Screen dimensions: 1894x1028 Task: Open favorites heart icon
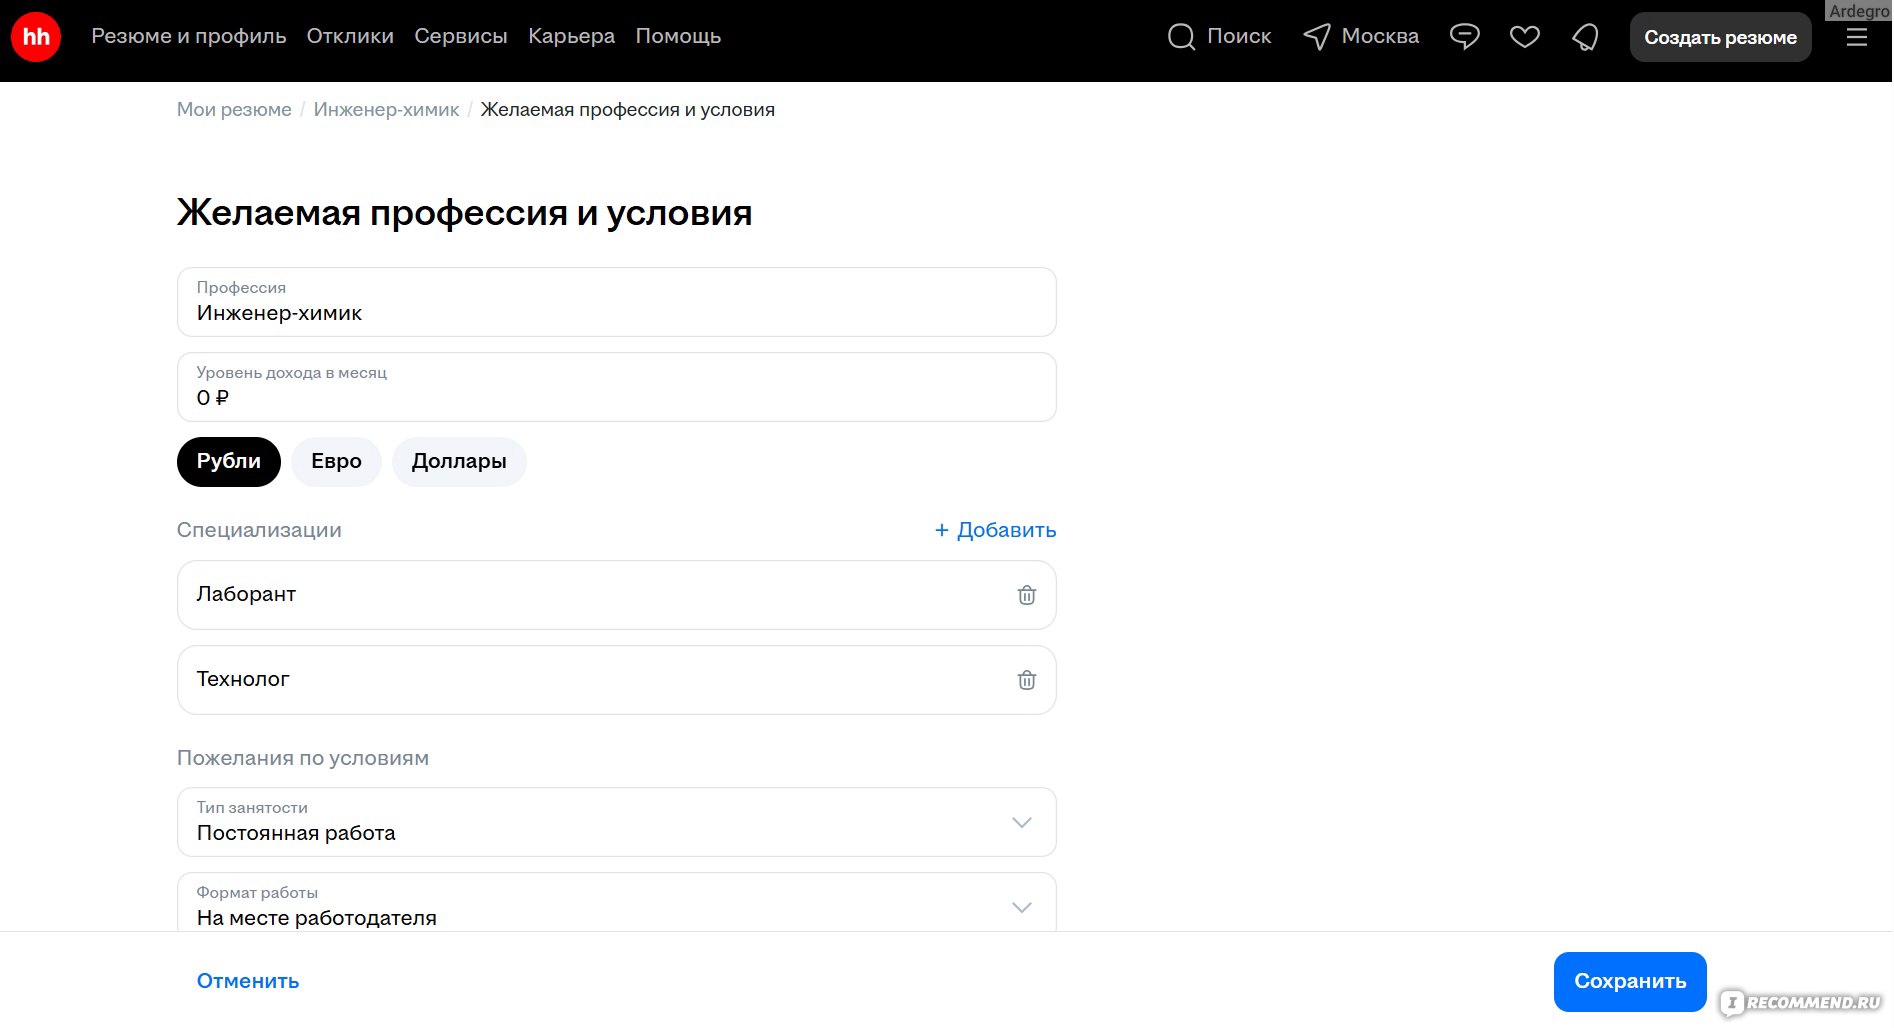click(x=1524, y=37)
